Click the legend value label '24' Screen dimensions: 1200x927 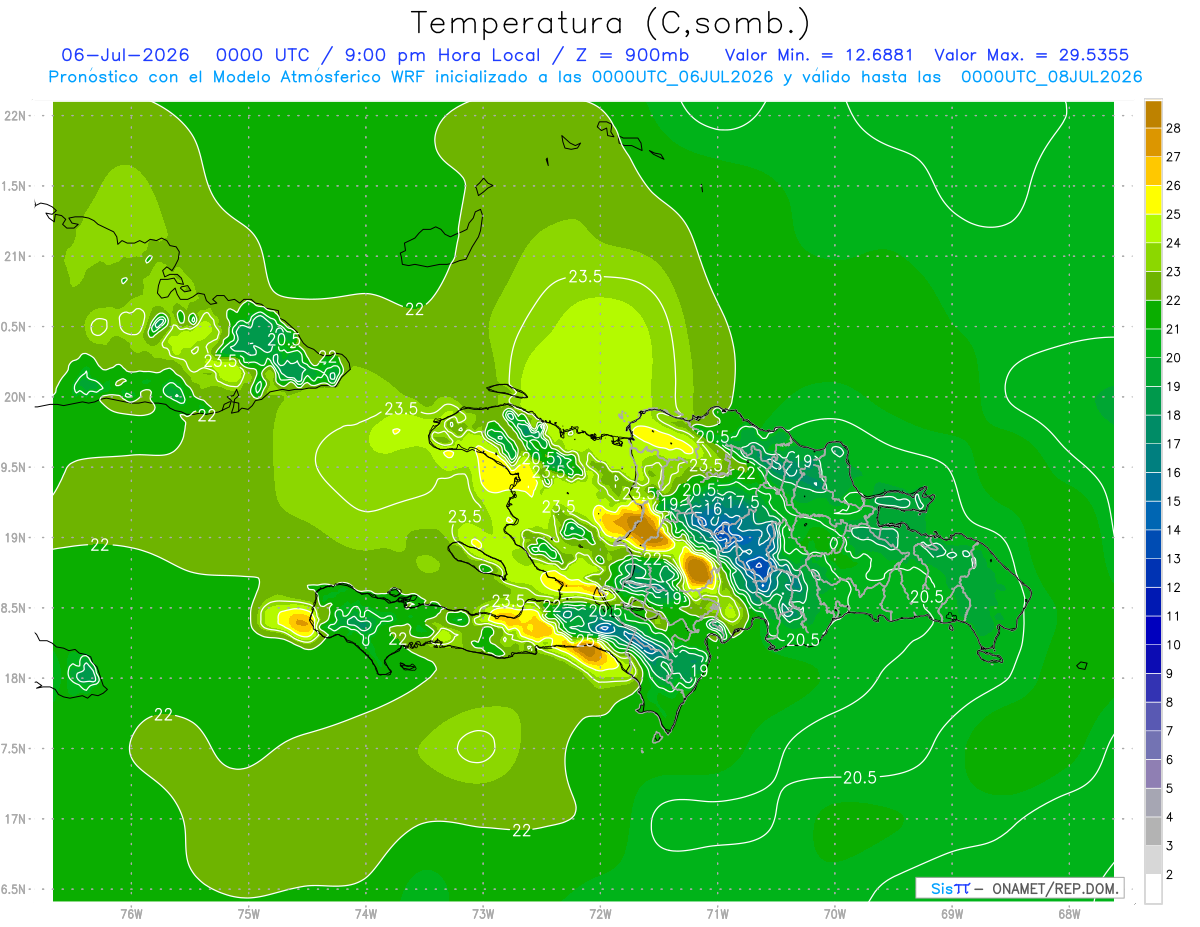click(x=1174, y=243)
